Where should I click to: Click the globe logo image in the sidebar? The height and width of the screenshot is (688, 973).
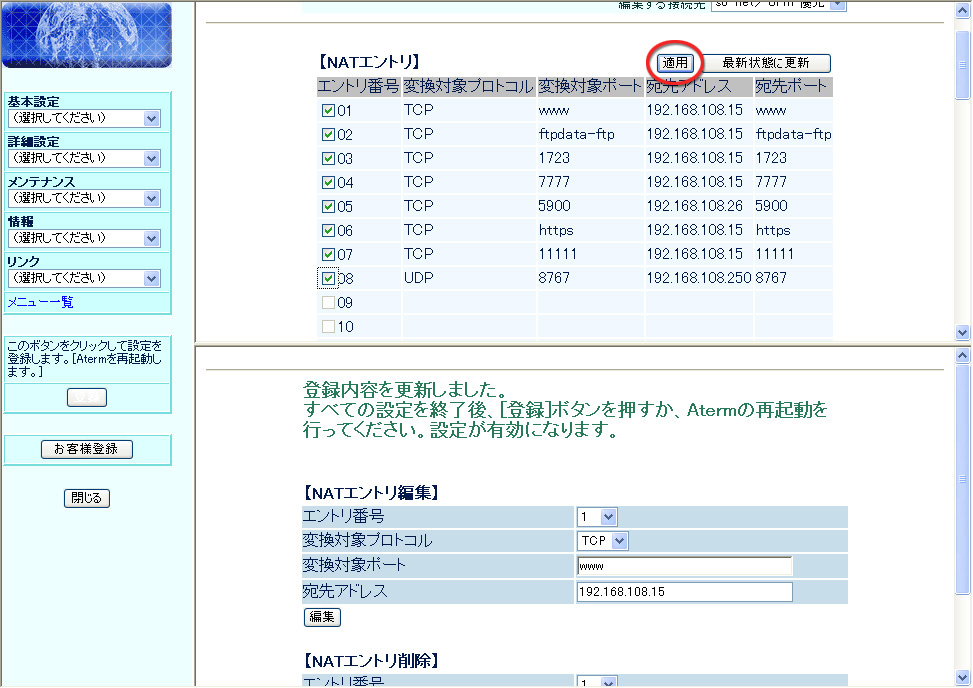[x=87, y=35]
